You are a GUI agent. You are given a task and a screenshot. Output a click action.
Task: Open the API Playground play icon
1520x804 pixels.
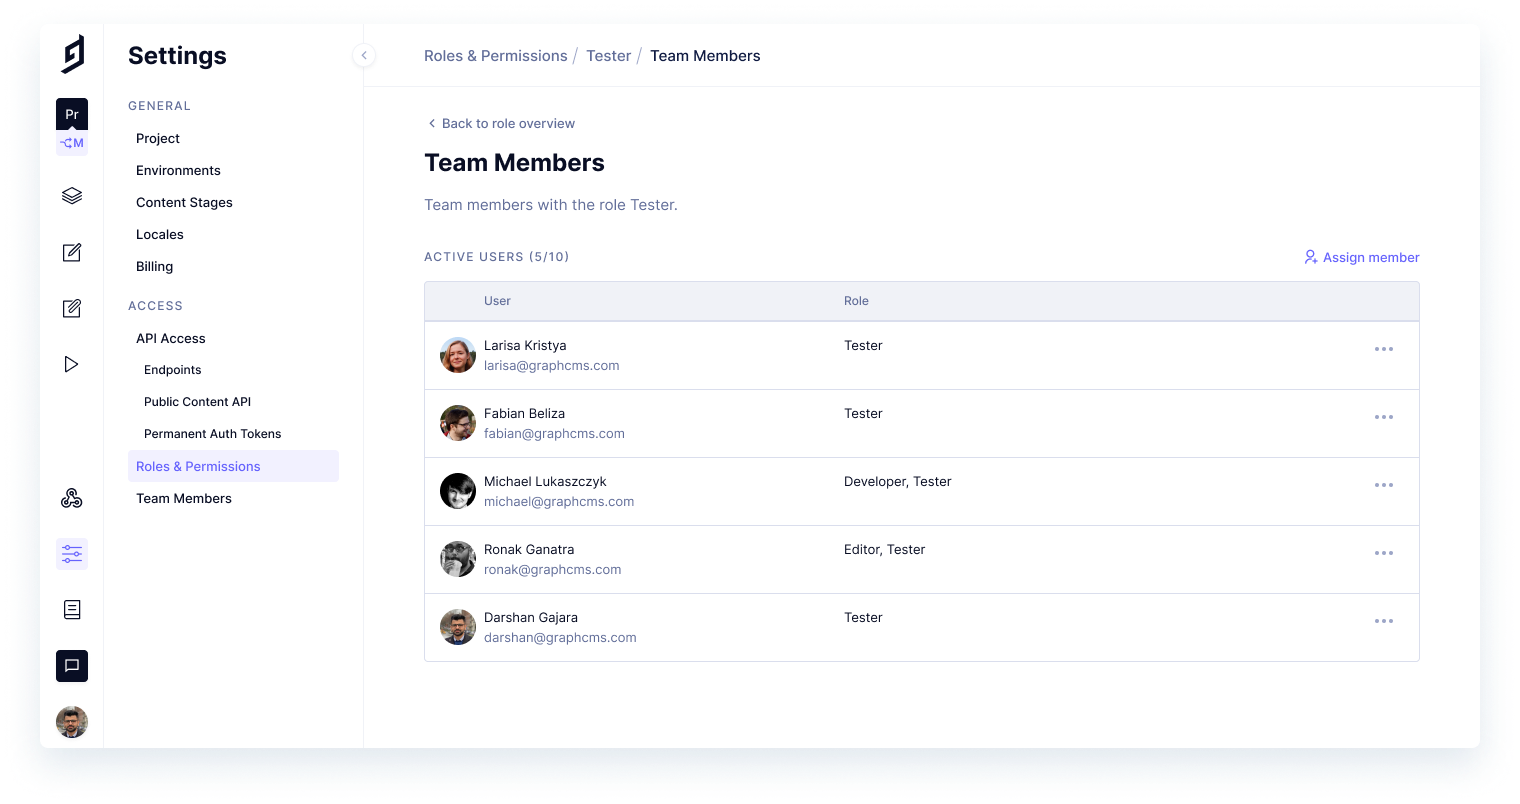pos(72,364)
